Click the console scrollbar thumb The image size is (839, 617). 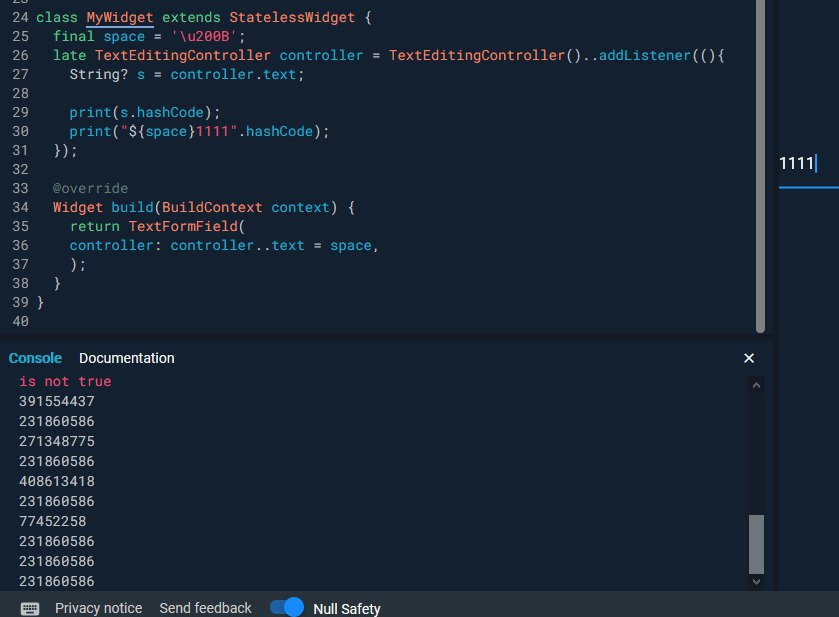tap(756, 544)
